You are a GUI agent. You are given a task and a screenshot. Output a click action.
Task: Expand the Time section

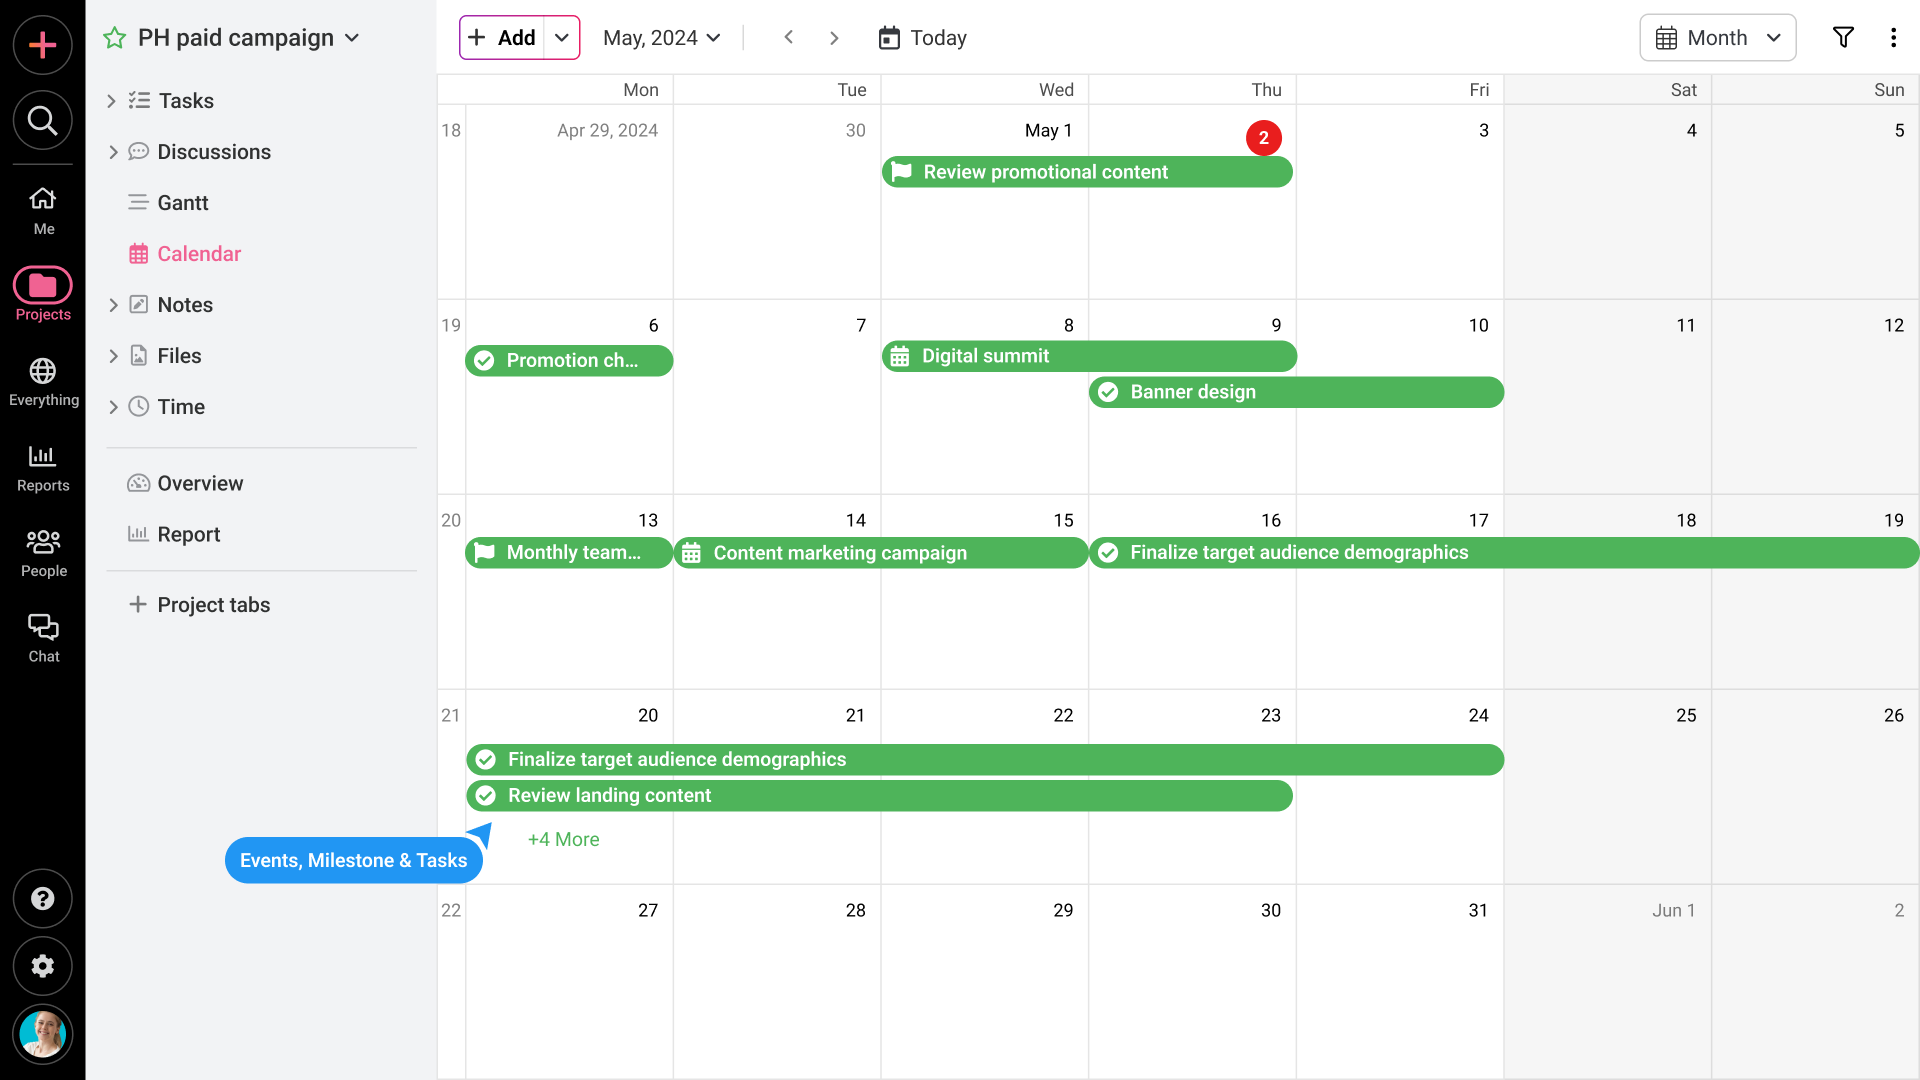click(x=112, y=407)
